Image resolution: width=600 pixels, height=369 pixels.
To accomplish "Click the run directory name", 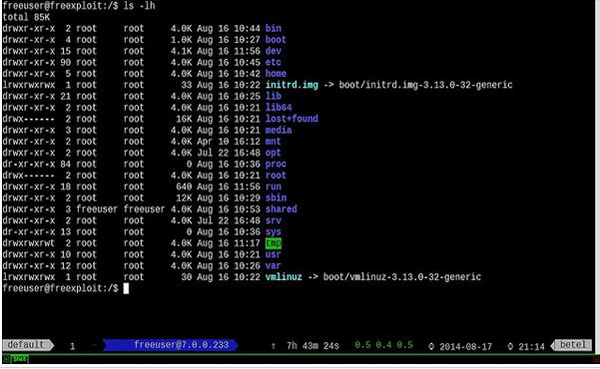I will point(273,186).
